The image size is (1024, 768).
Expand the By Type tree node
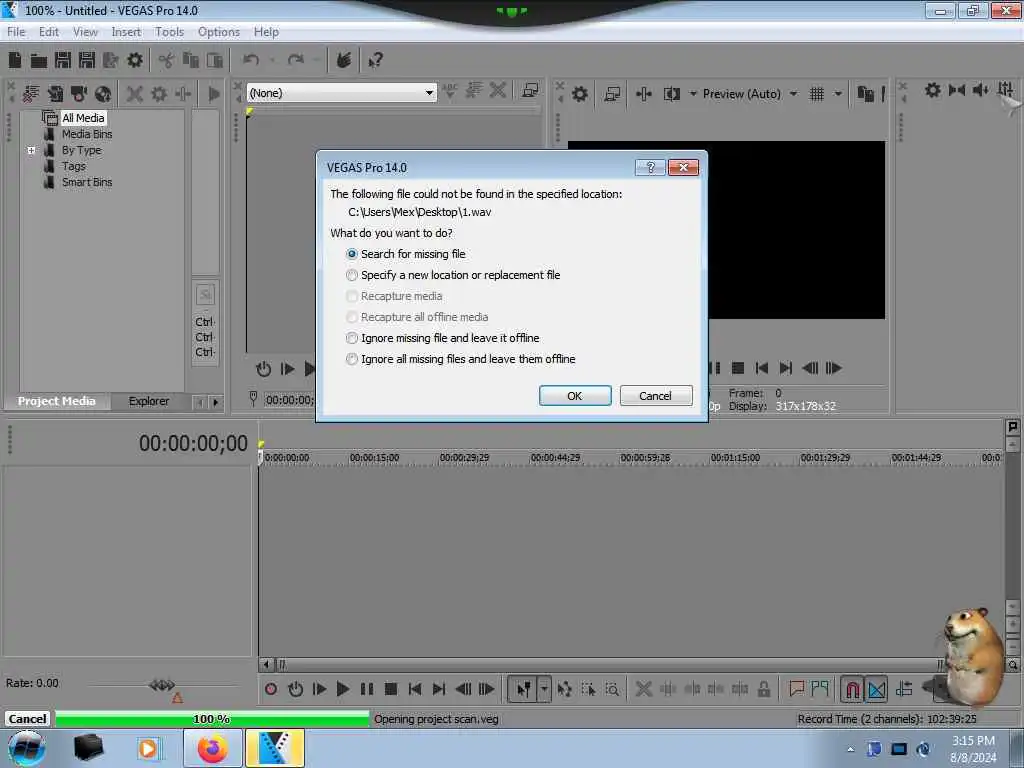pyautogui.click(x=31, y=150)
